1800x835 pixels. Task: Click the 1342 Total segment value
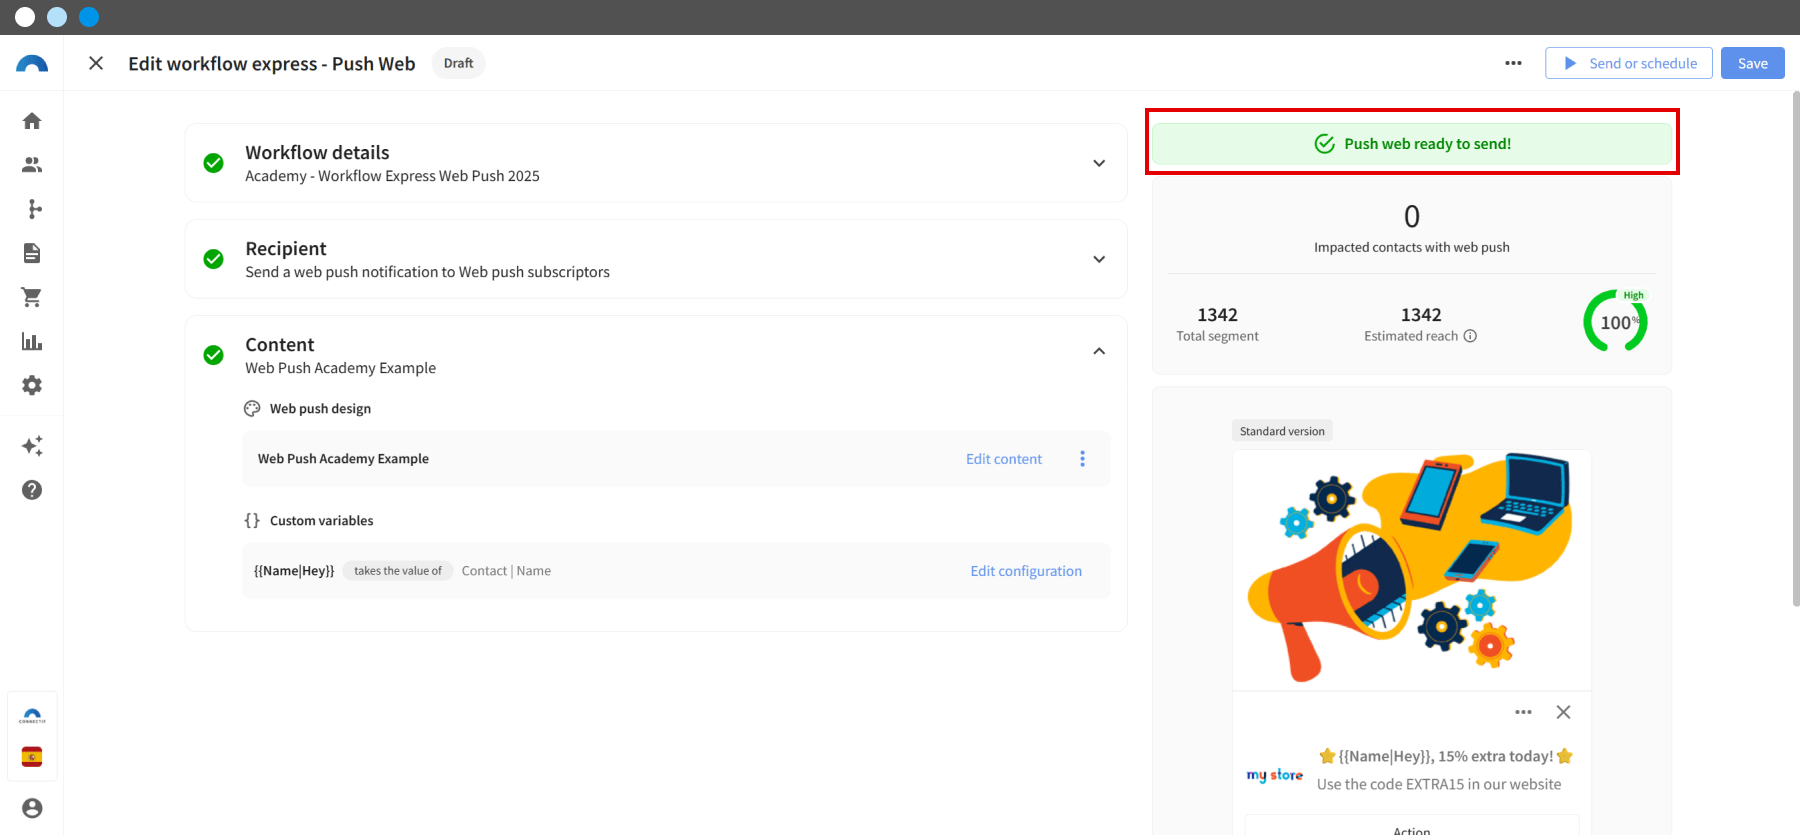(x=1217, y=315)
